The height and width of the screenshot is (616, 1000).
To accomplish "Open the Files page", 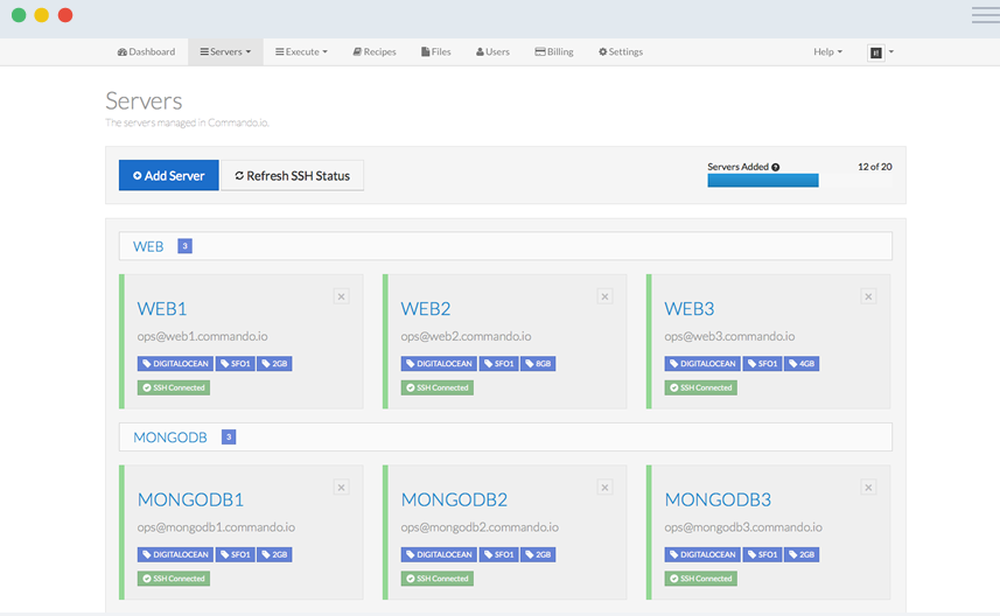I will click(436, 52).
